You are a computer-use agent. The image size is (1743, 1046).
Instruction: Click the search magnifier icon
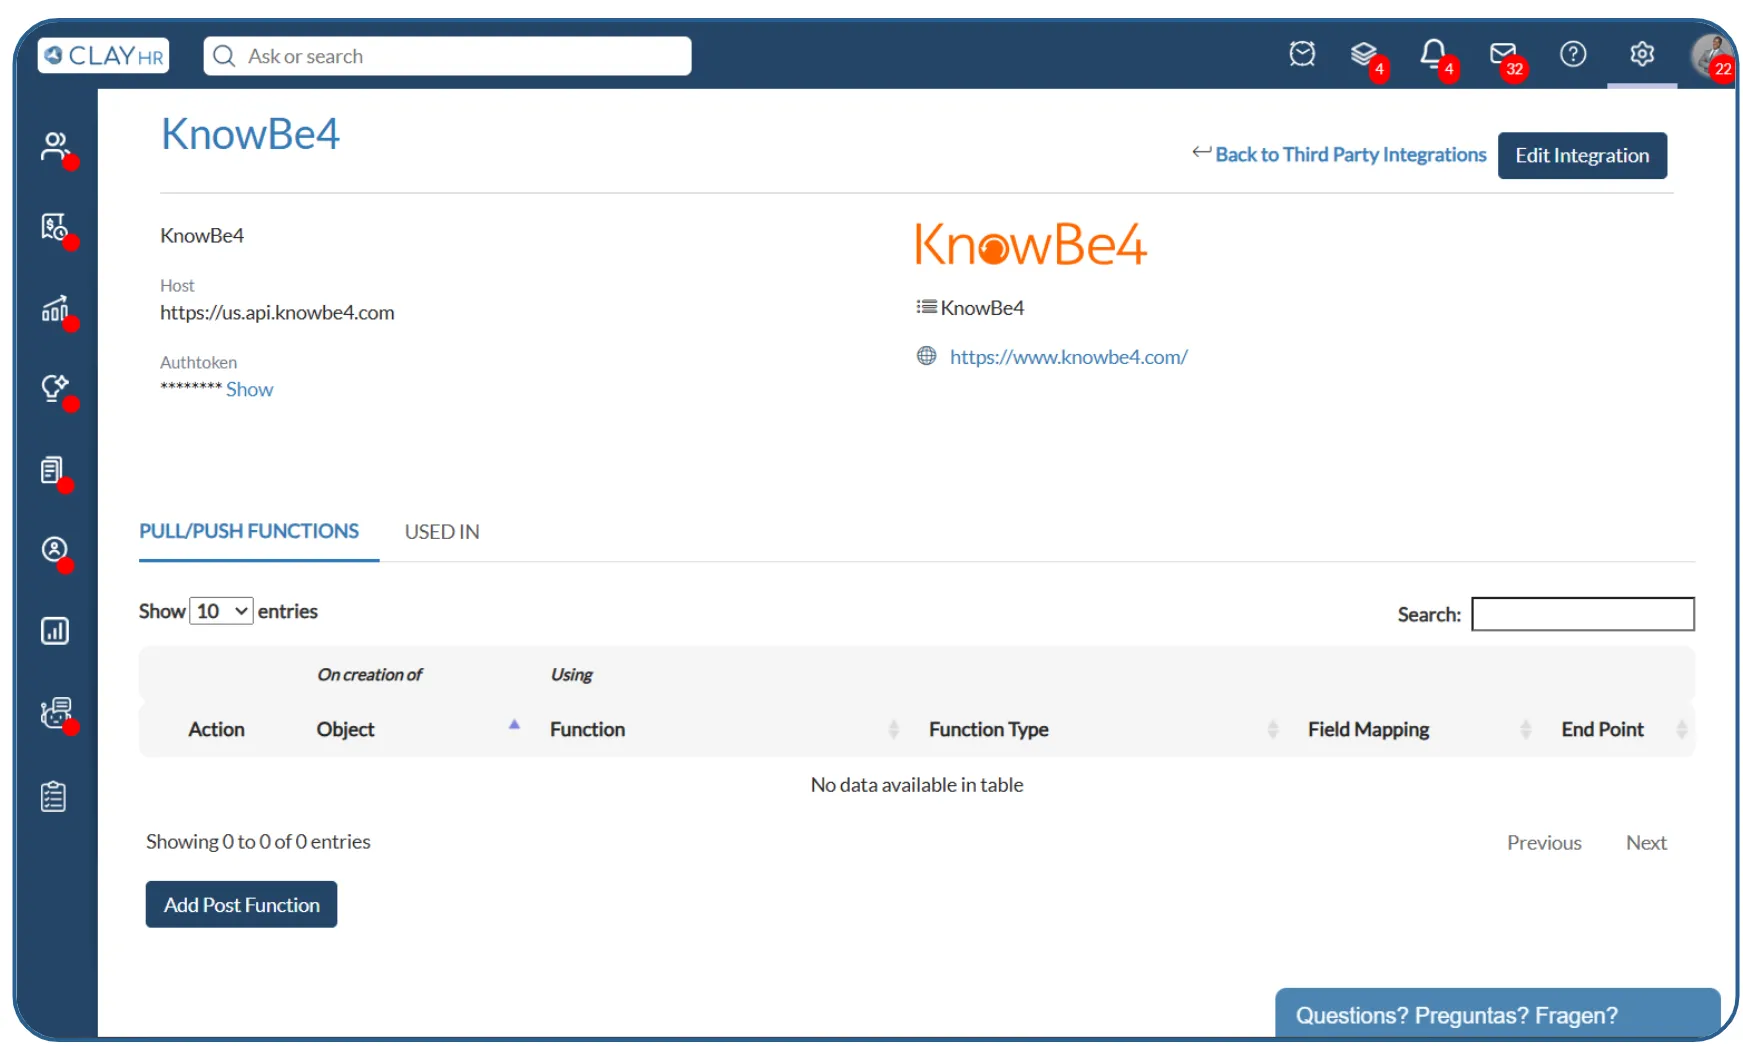224,56
